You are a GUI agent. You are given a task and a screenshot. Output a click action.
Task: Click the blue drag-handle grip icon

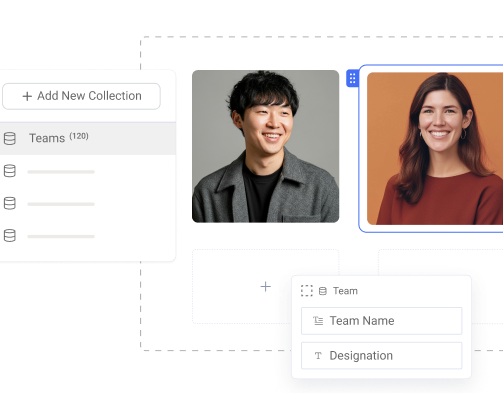pos(352,79)
